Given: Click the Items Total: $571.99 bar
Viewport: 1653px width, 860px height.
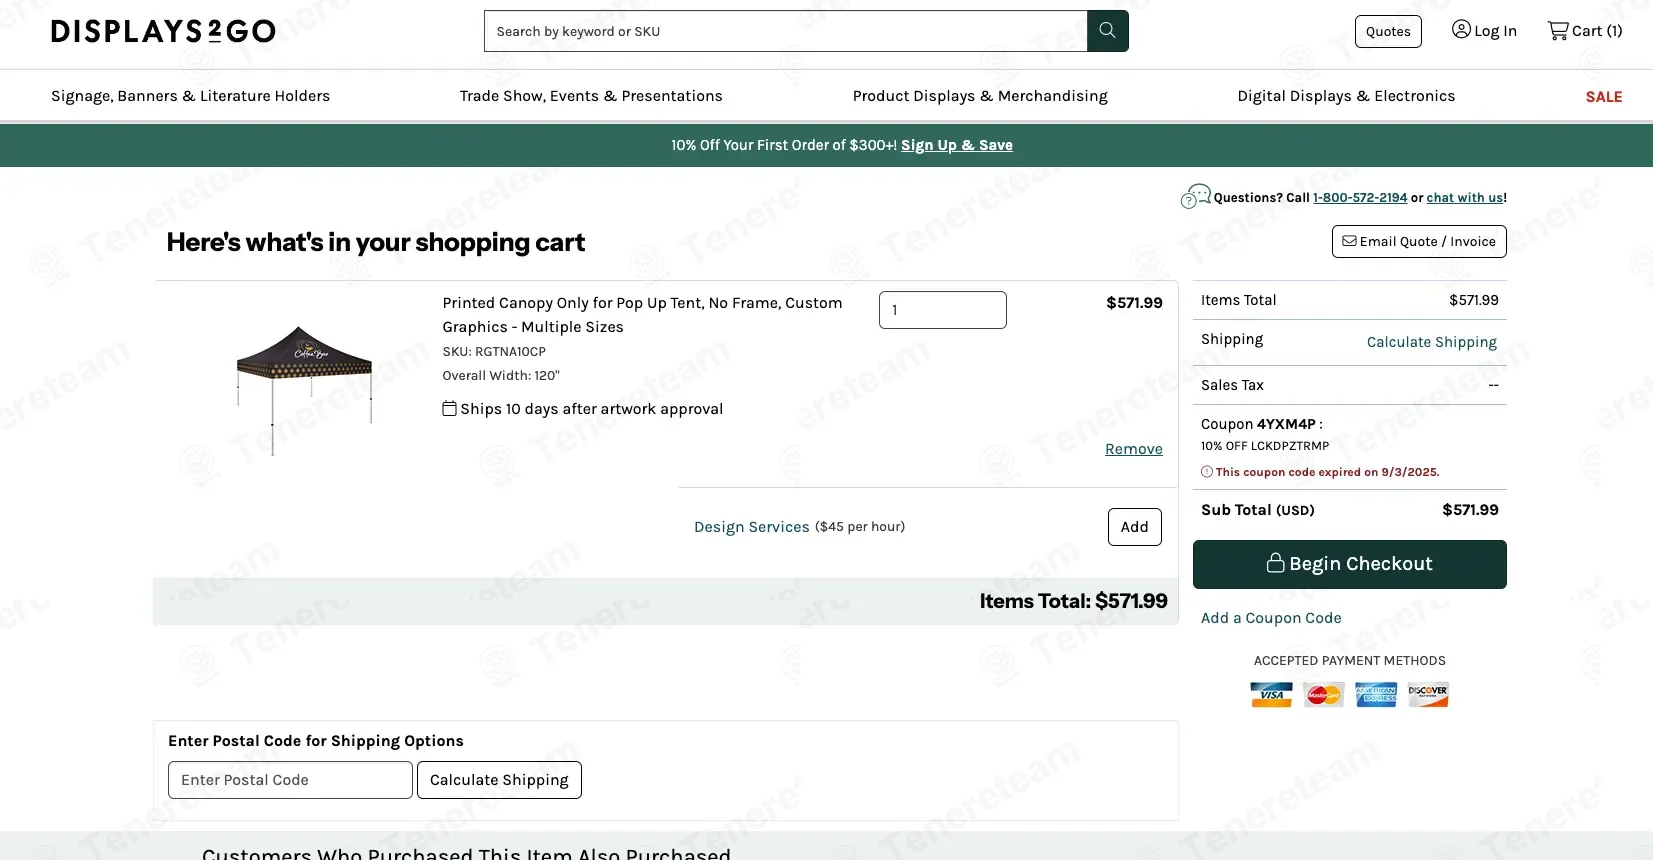Looking at the screenshot, I should coord(666,601).
